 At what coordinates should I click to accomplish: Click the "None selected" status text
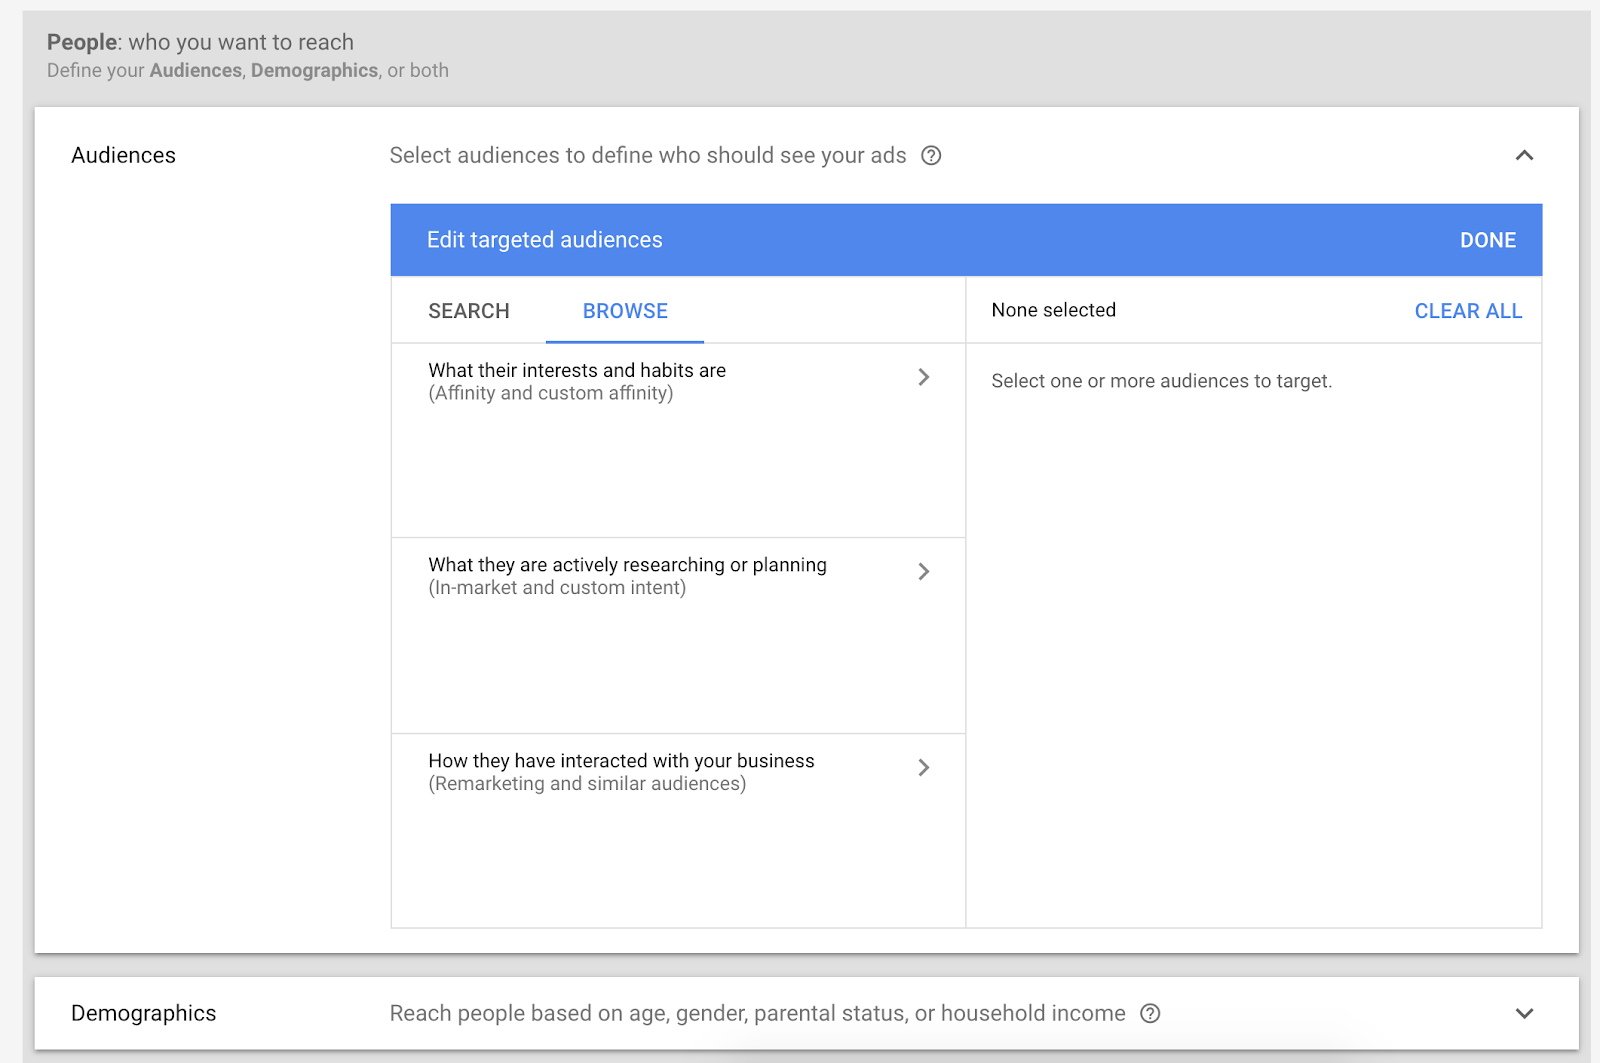pyautogui.click(x=1053, y=311)
